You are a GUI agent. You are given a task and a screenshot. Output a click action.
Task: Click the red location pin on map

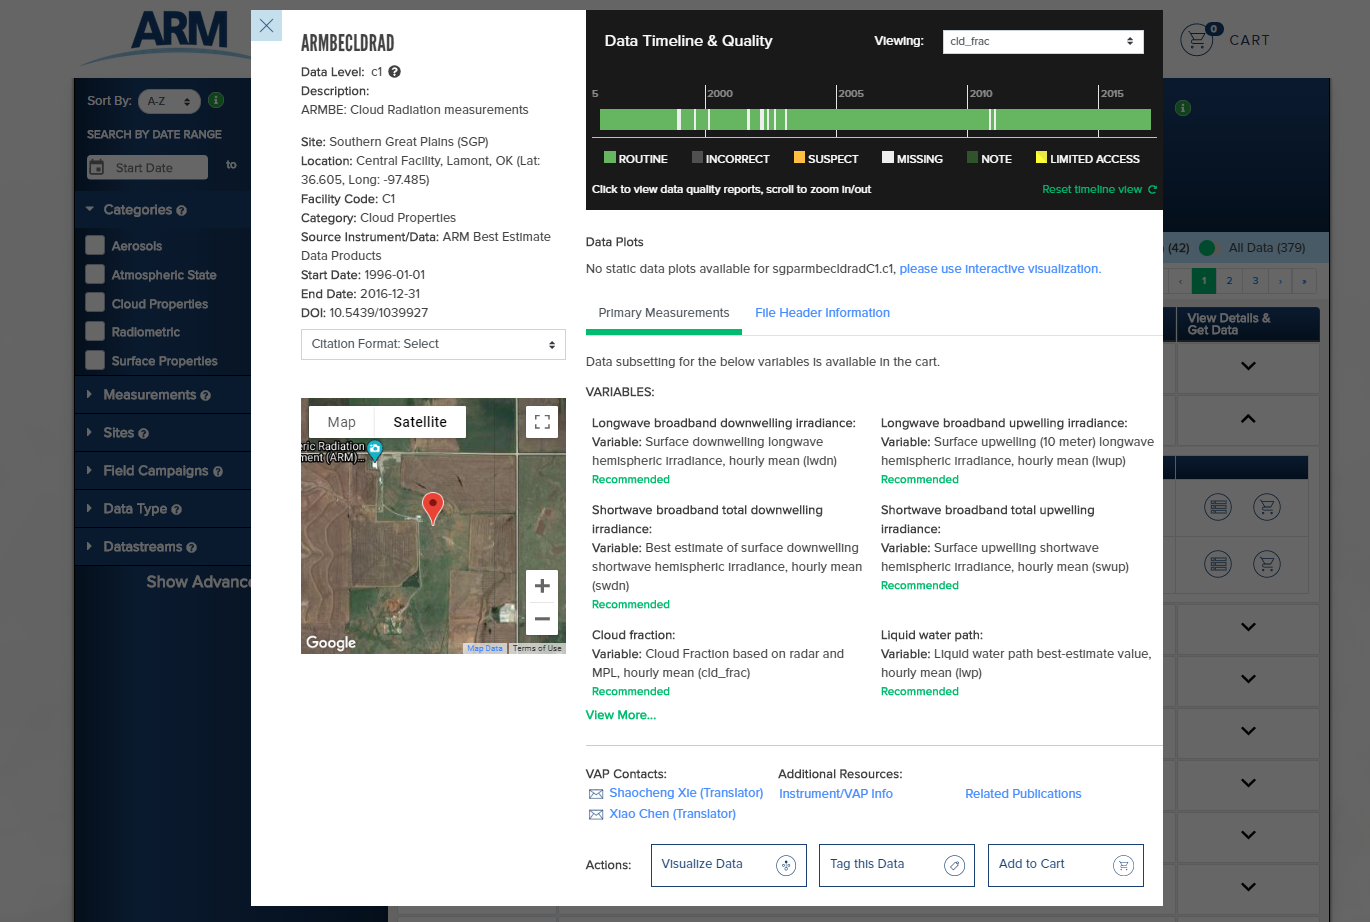coord(433,508)
